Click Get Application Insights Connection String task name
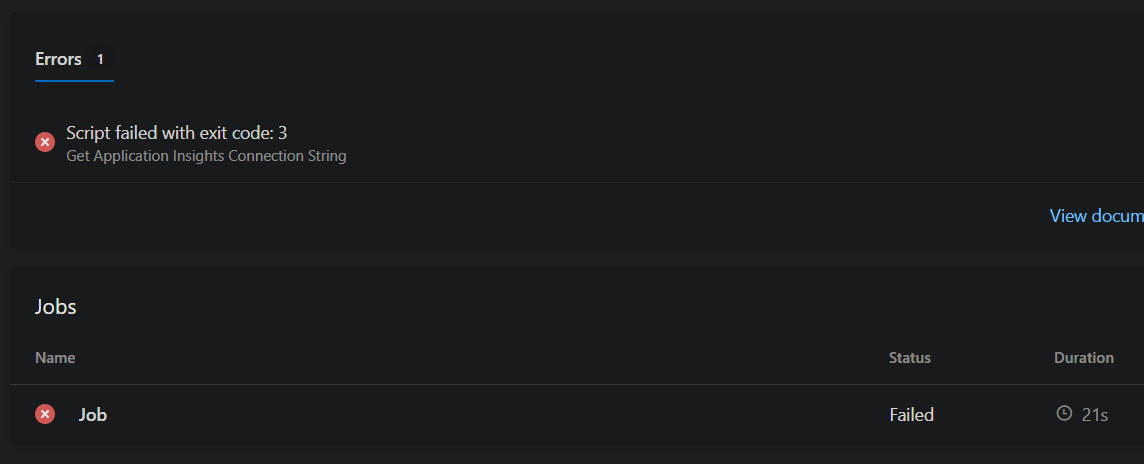 [x=206, y=156]
